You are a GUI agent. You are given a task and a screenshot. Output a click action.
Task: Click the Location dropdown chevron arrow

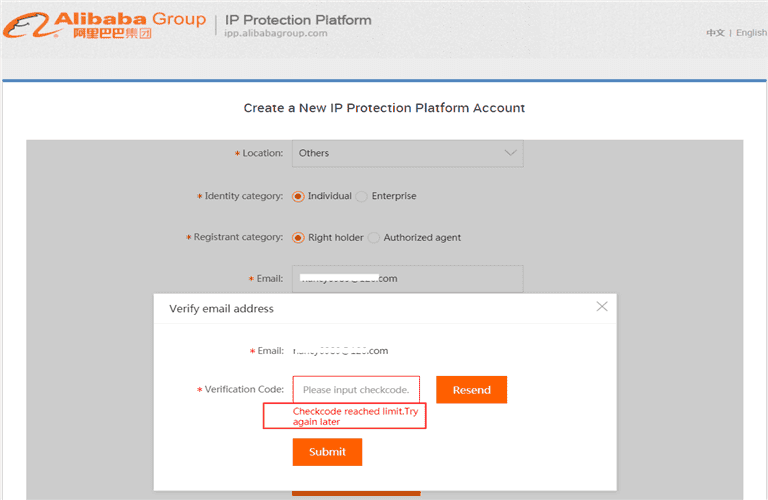[x=511, y=153]
